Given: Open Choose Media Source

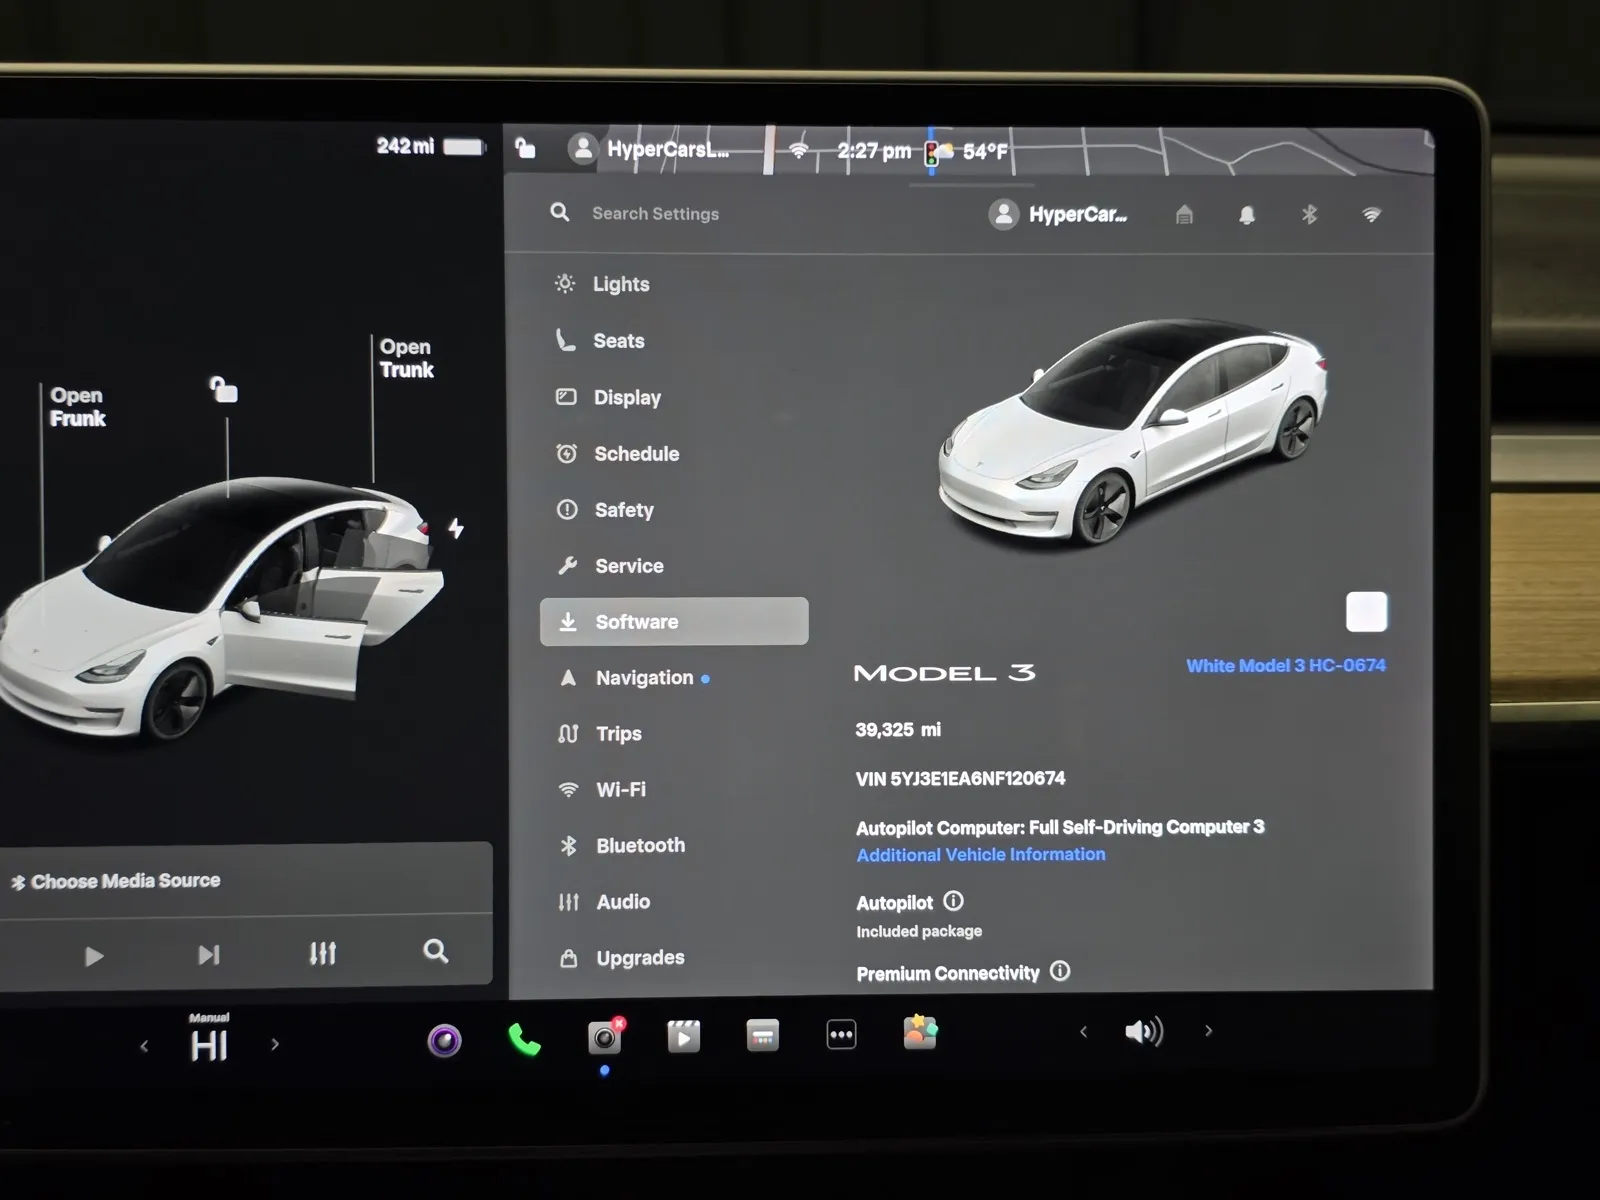Looking at the screenshot, I should coord(124,880).
